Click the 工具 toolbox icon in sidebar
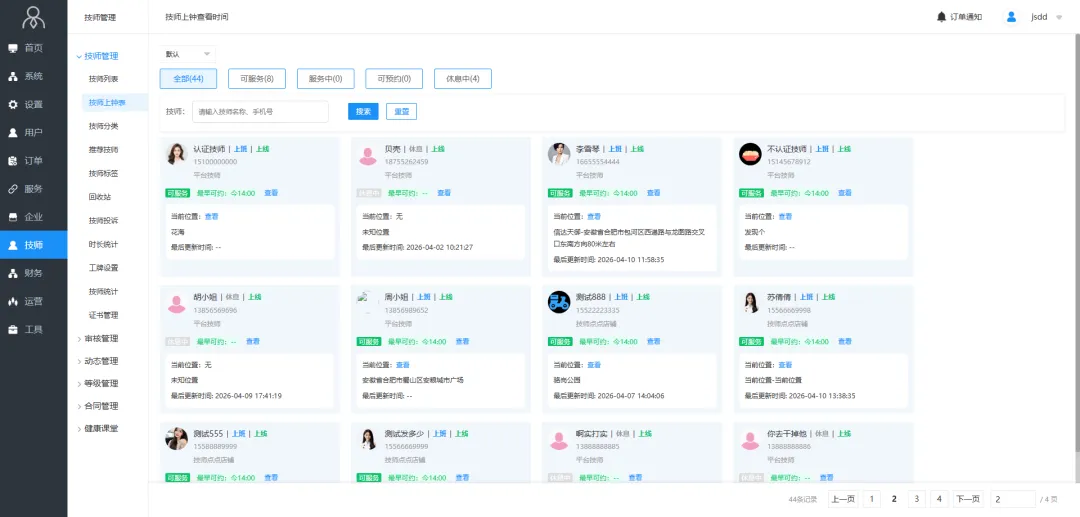This screenshot has height=517, width=1080. tap(13, 329)
